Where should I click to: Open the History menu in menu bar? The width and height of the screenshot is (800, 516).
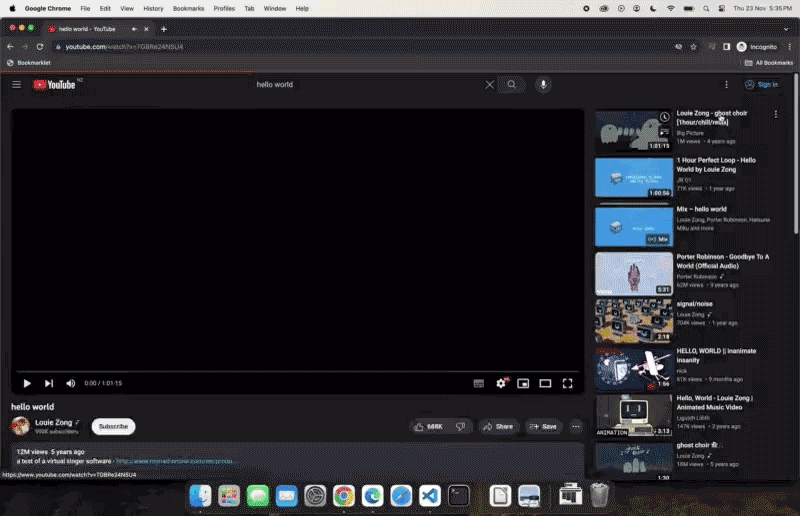(x=153, y=8)
